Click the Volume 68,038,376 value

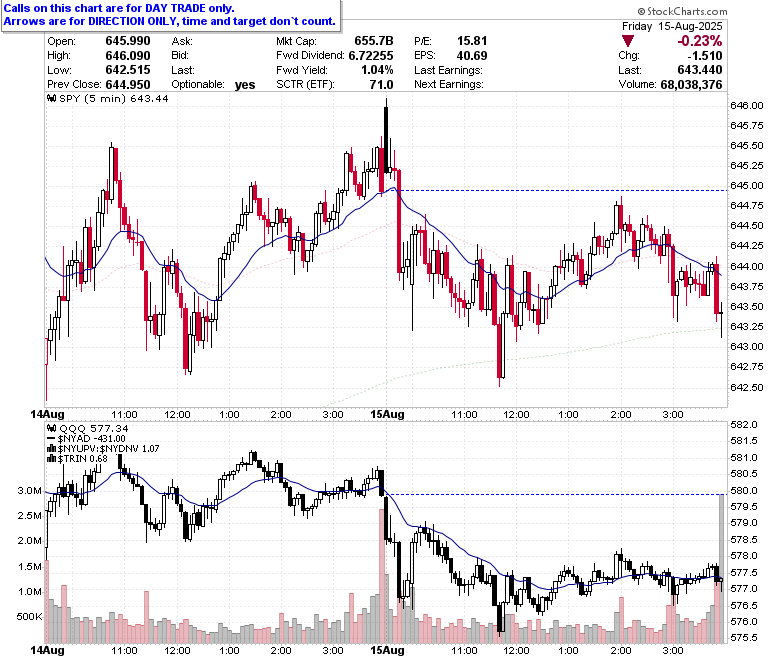(691, 85)
